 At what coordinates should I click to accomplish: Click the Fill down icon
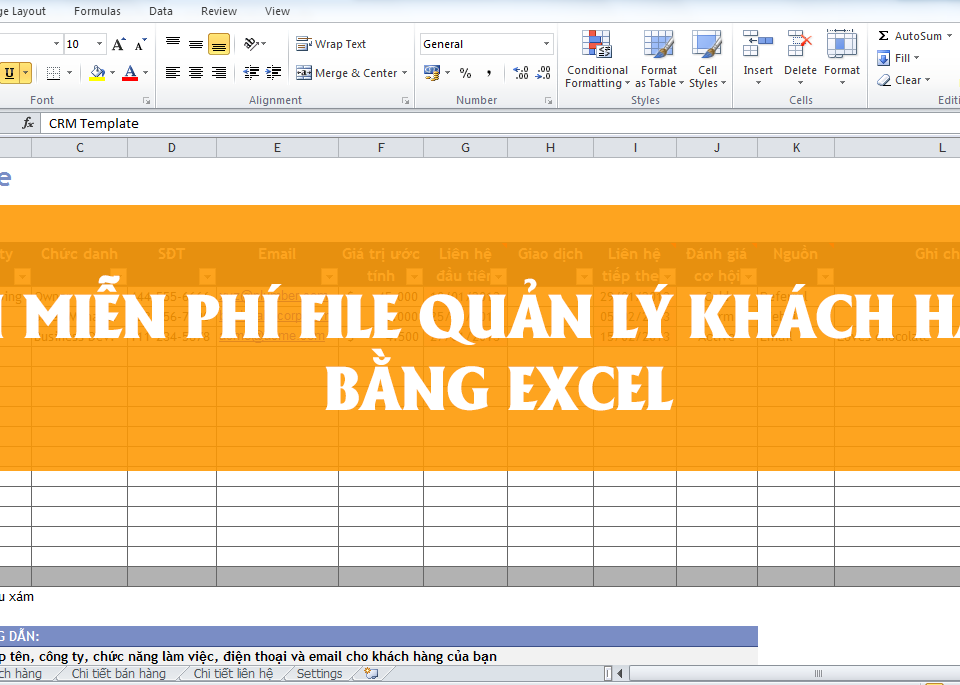coord(883,58)
